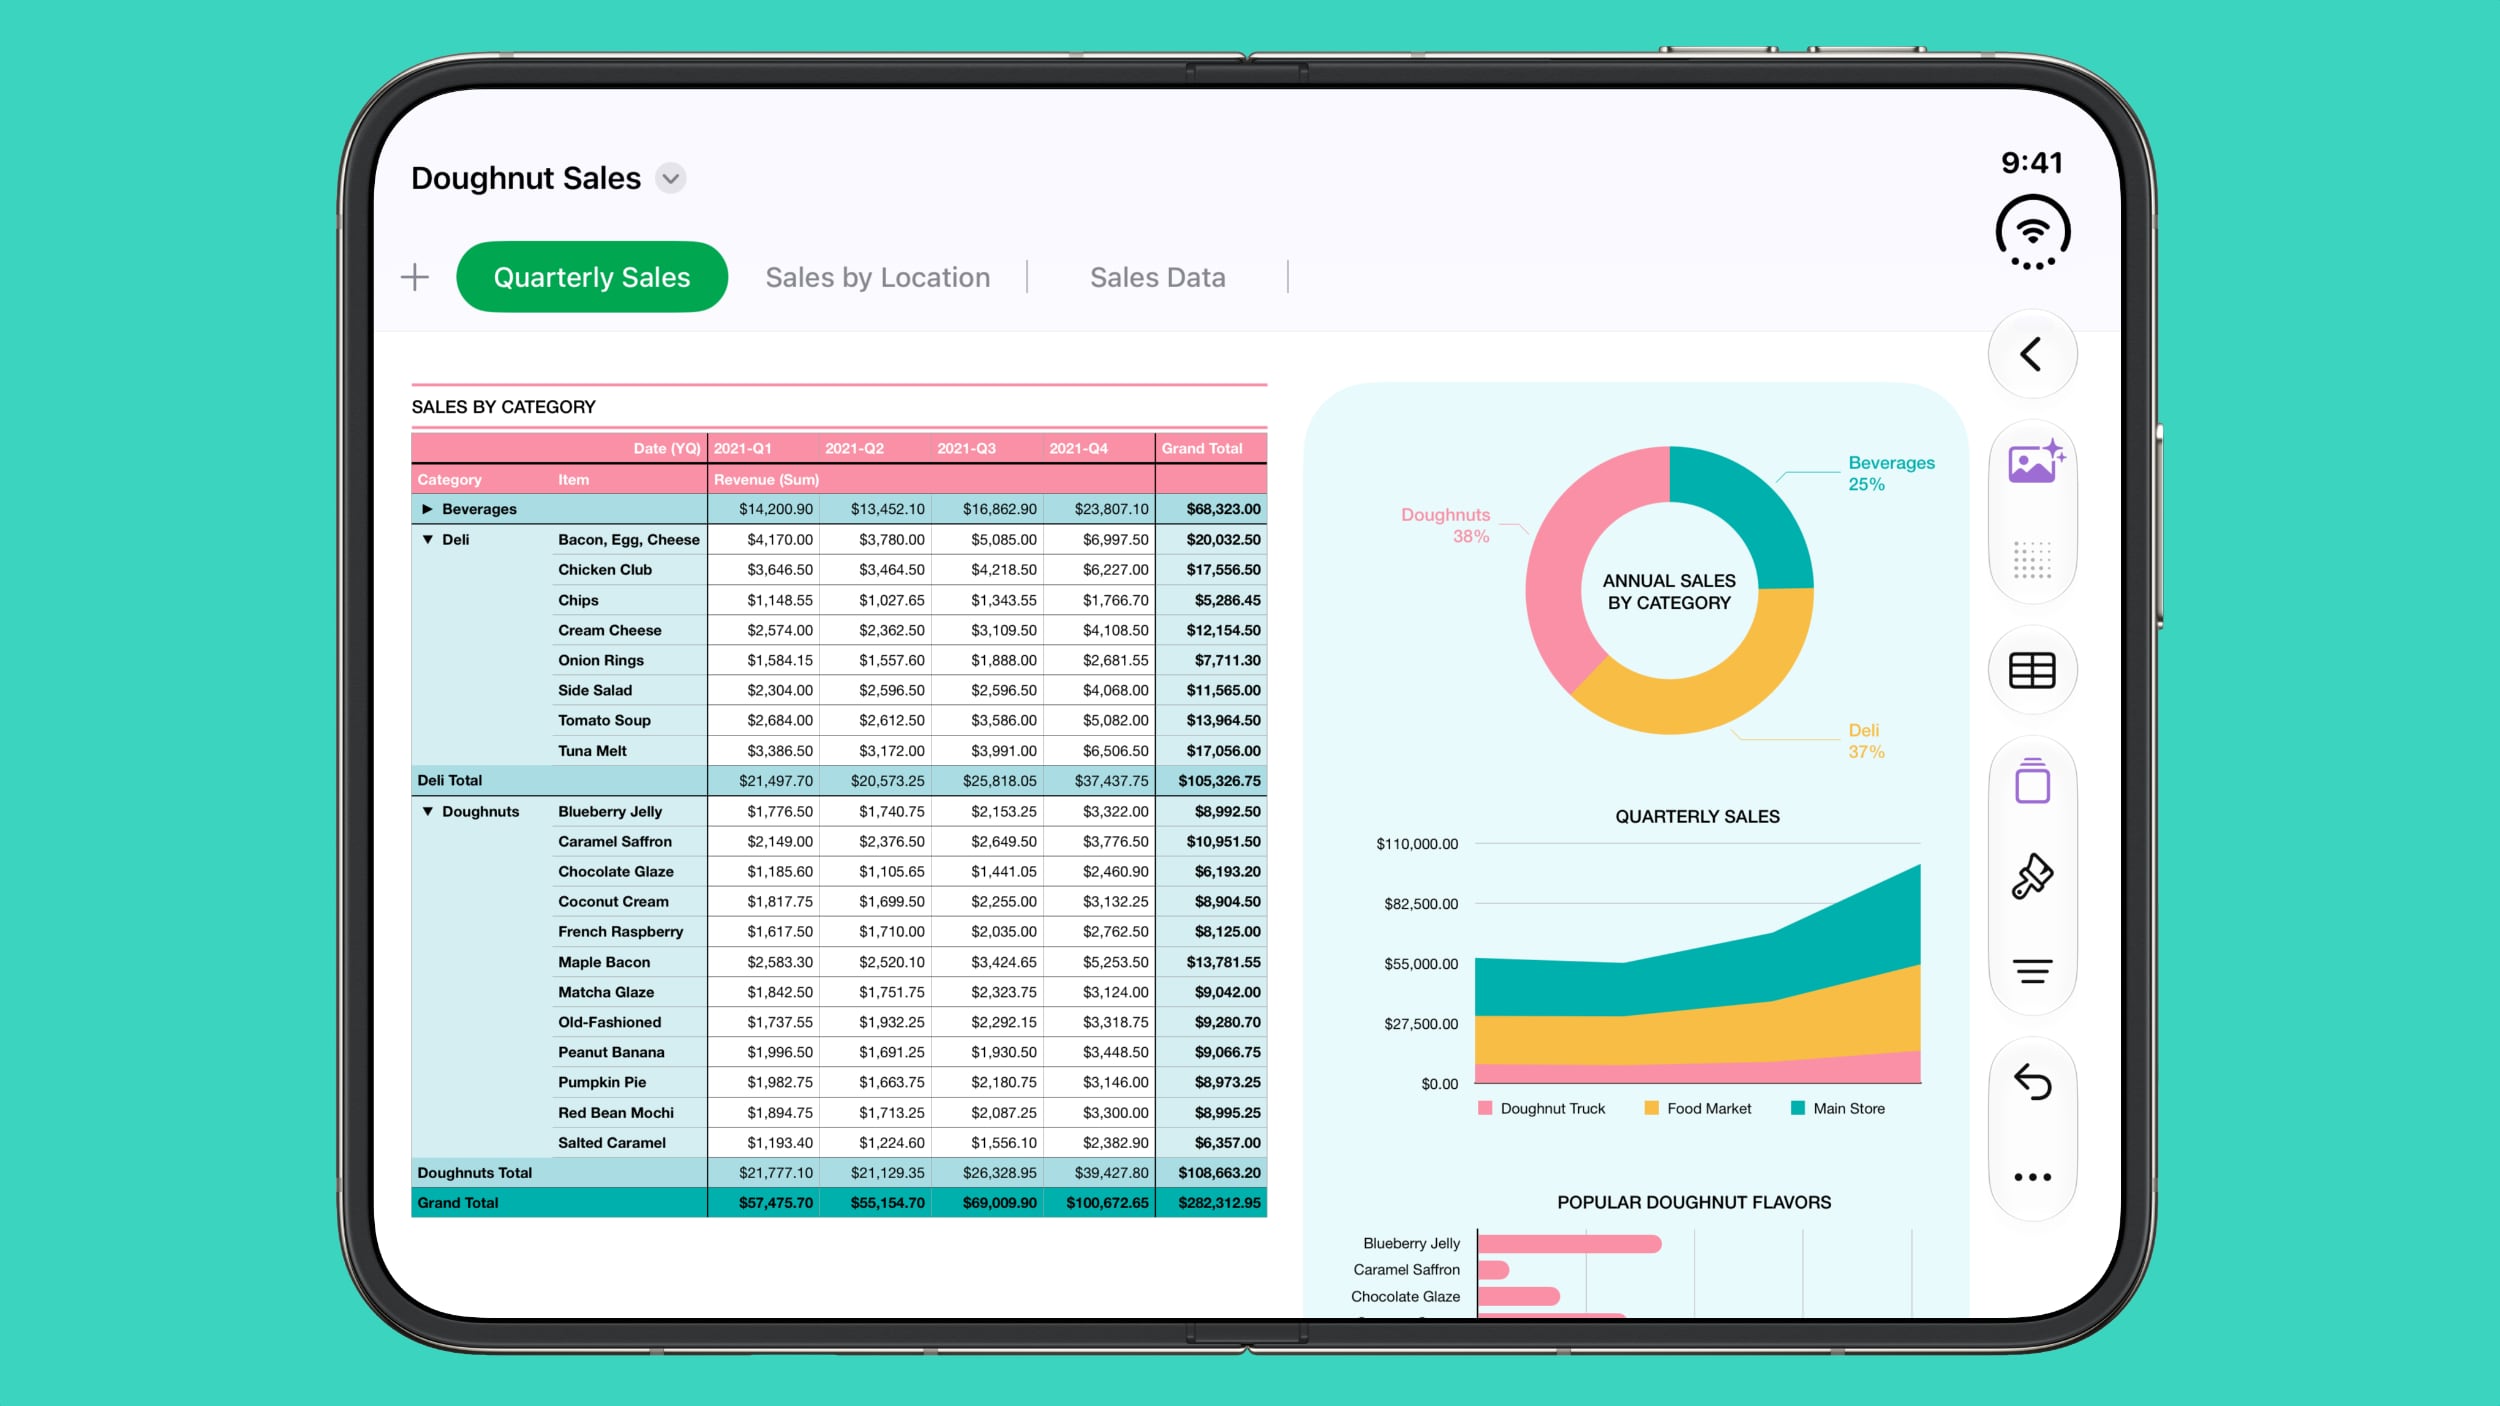This screenshot has height=1406, width=2500.
Task: Open the table insert icon
Action: click(x=2032, y=670)
